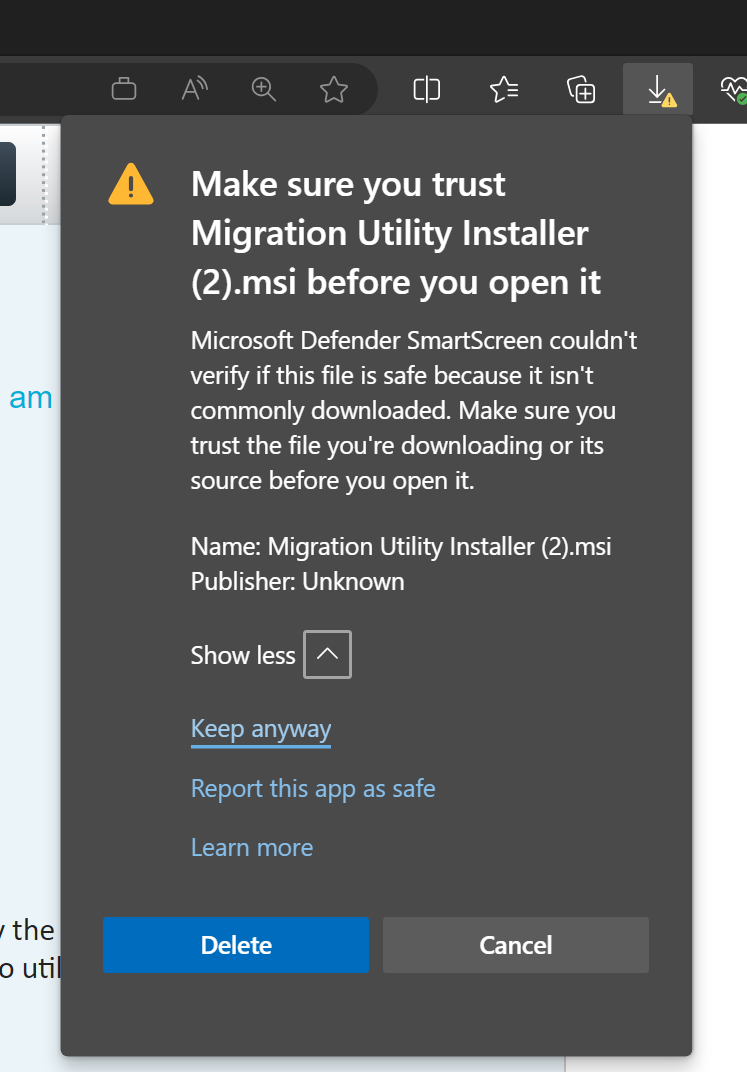Click the Show less text label
This screenshot has width=747, height=1072.
click(x=243, y=656)
